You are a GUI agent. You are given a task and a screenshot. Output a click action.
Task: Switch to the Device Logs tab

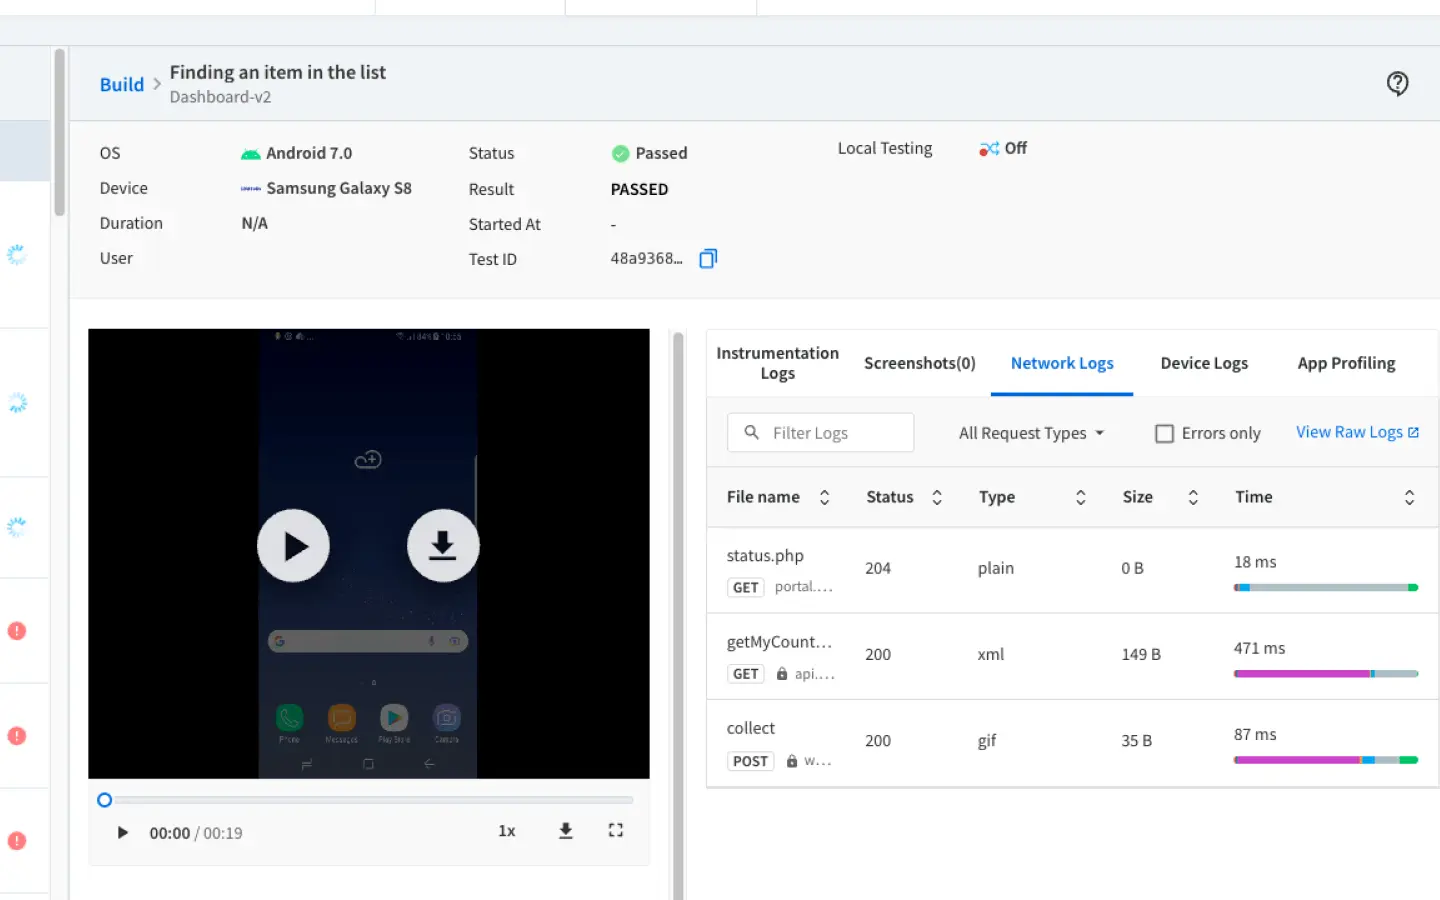[x=1204, y=363]
